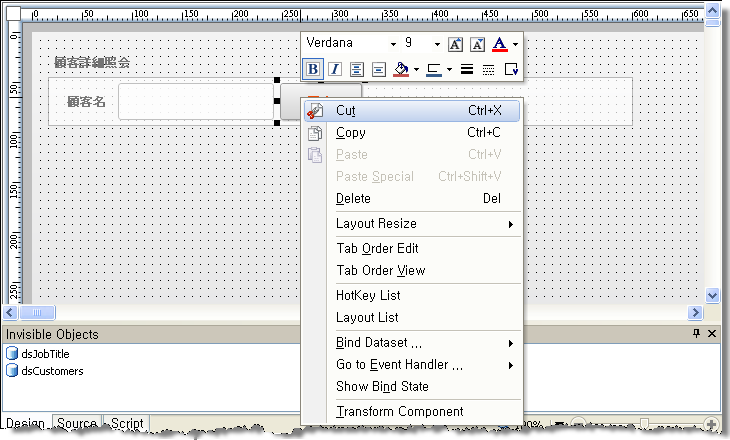Image resolution: width=730 pixels, height=440 pixels.
Task: Select Tab Order Edit menu entry
Action: point(377,248)
